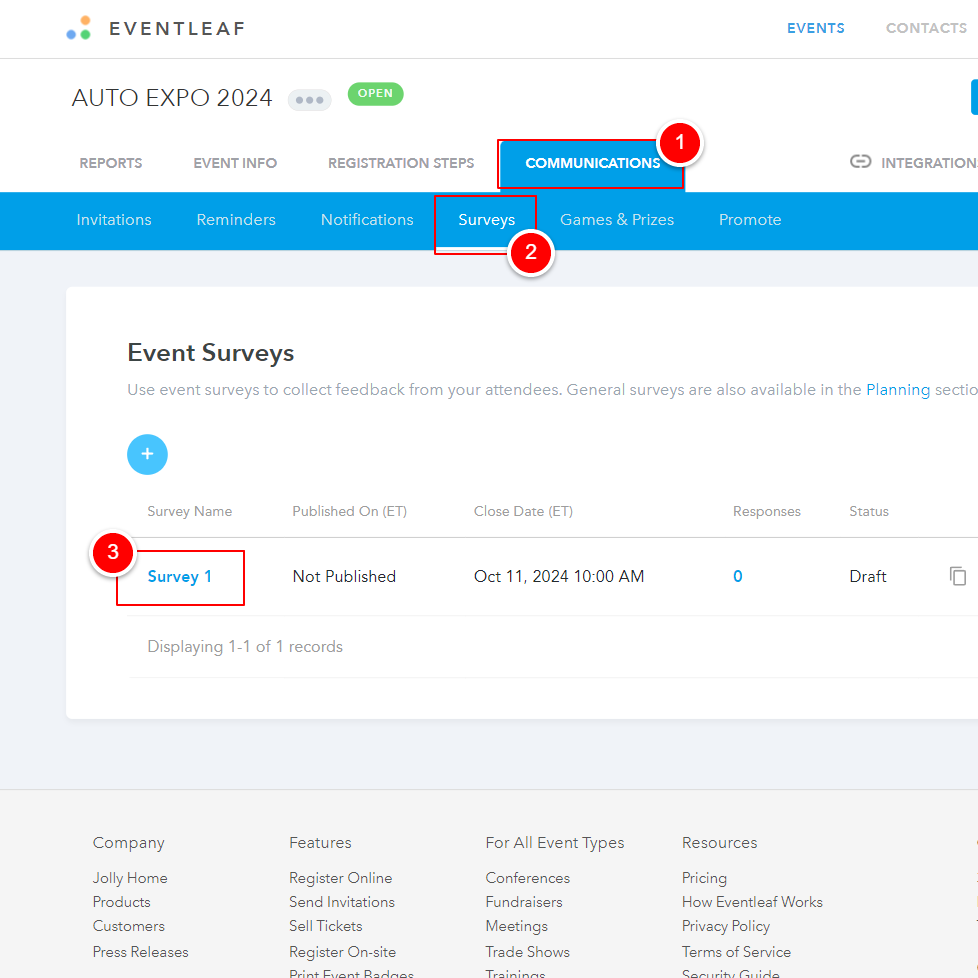978x978 pixels.
Task: Open the Surveys section
Action: (486, 219)
